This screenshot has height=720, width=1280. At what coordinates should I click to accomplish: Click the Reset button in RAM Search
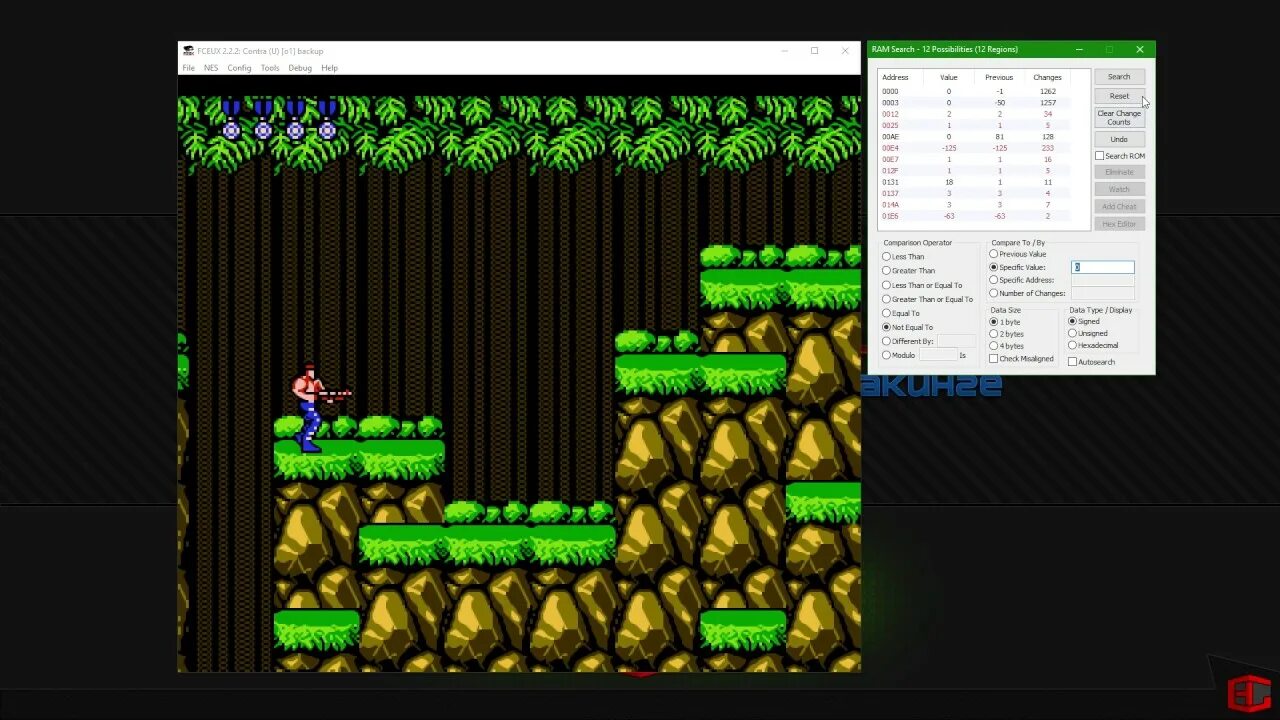1119,96
